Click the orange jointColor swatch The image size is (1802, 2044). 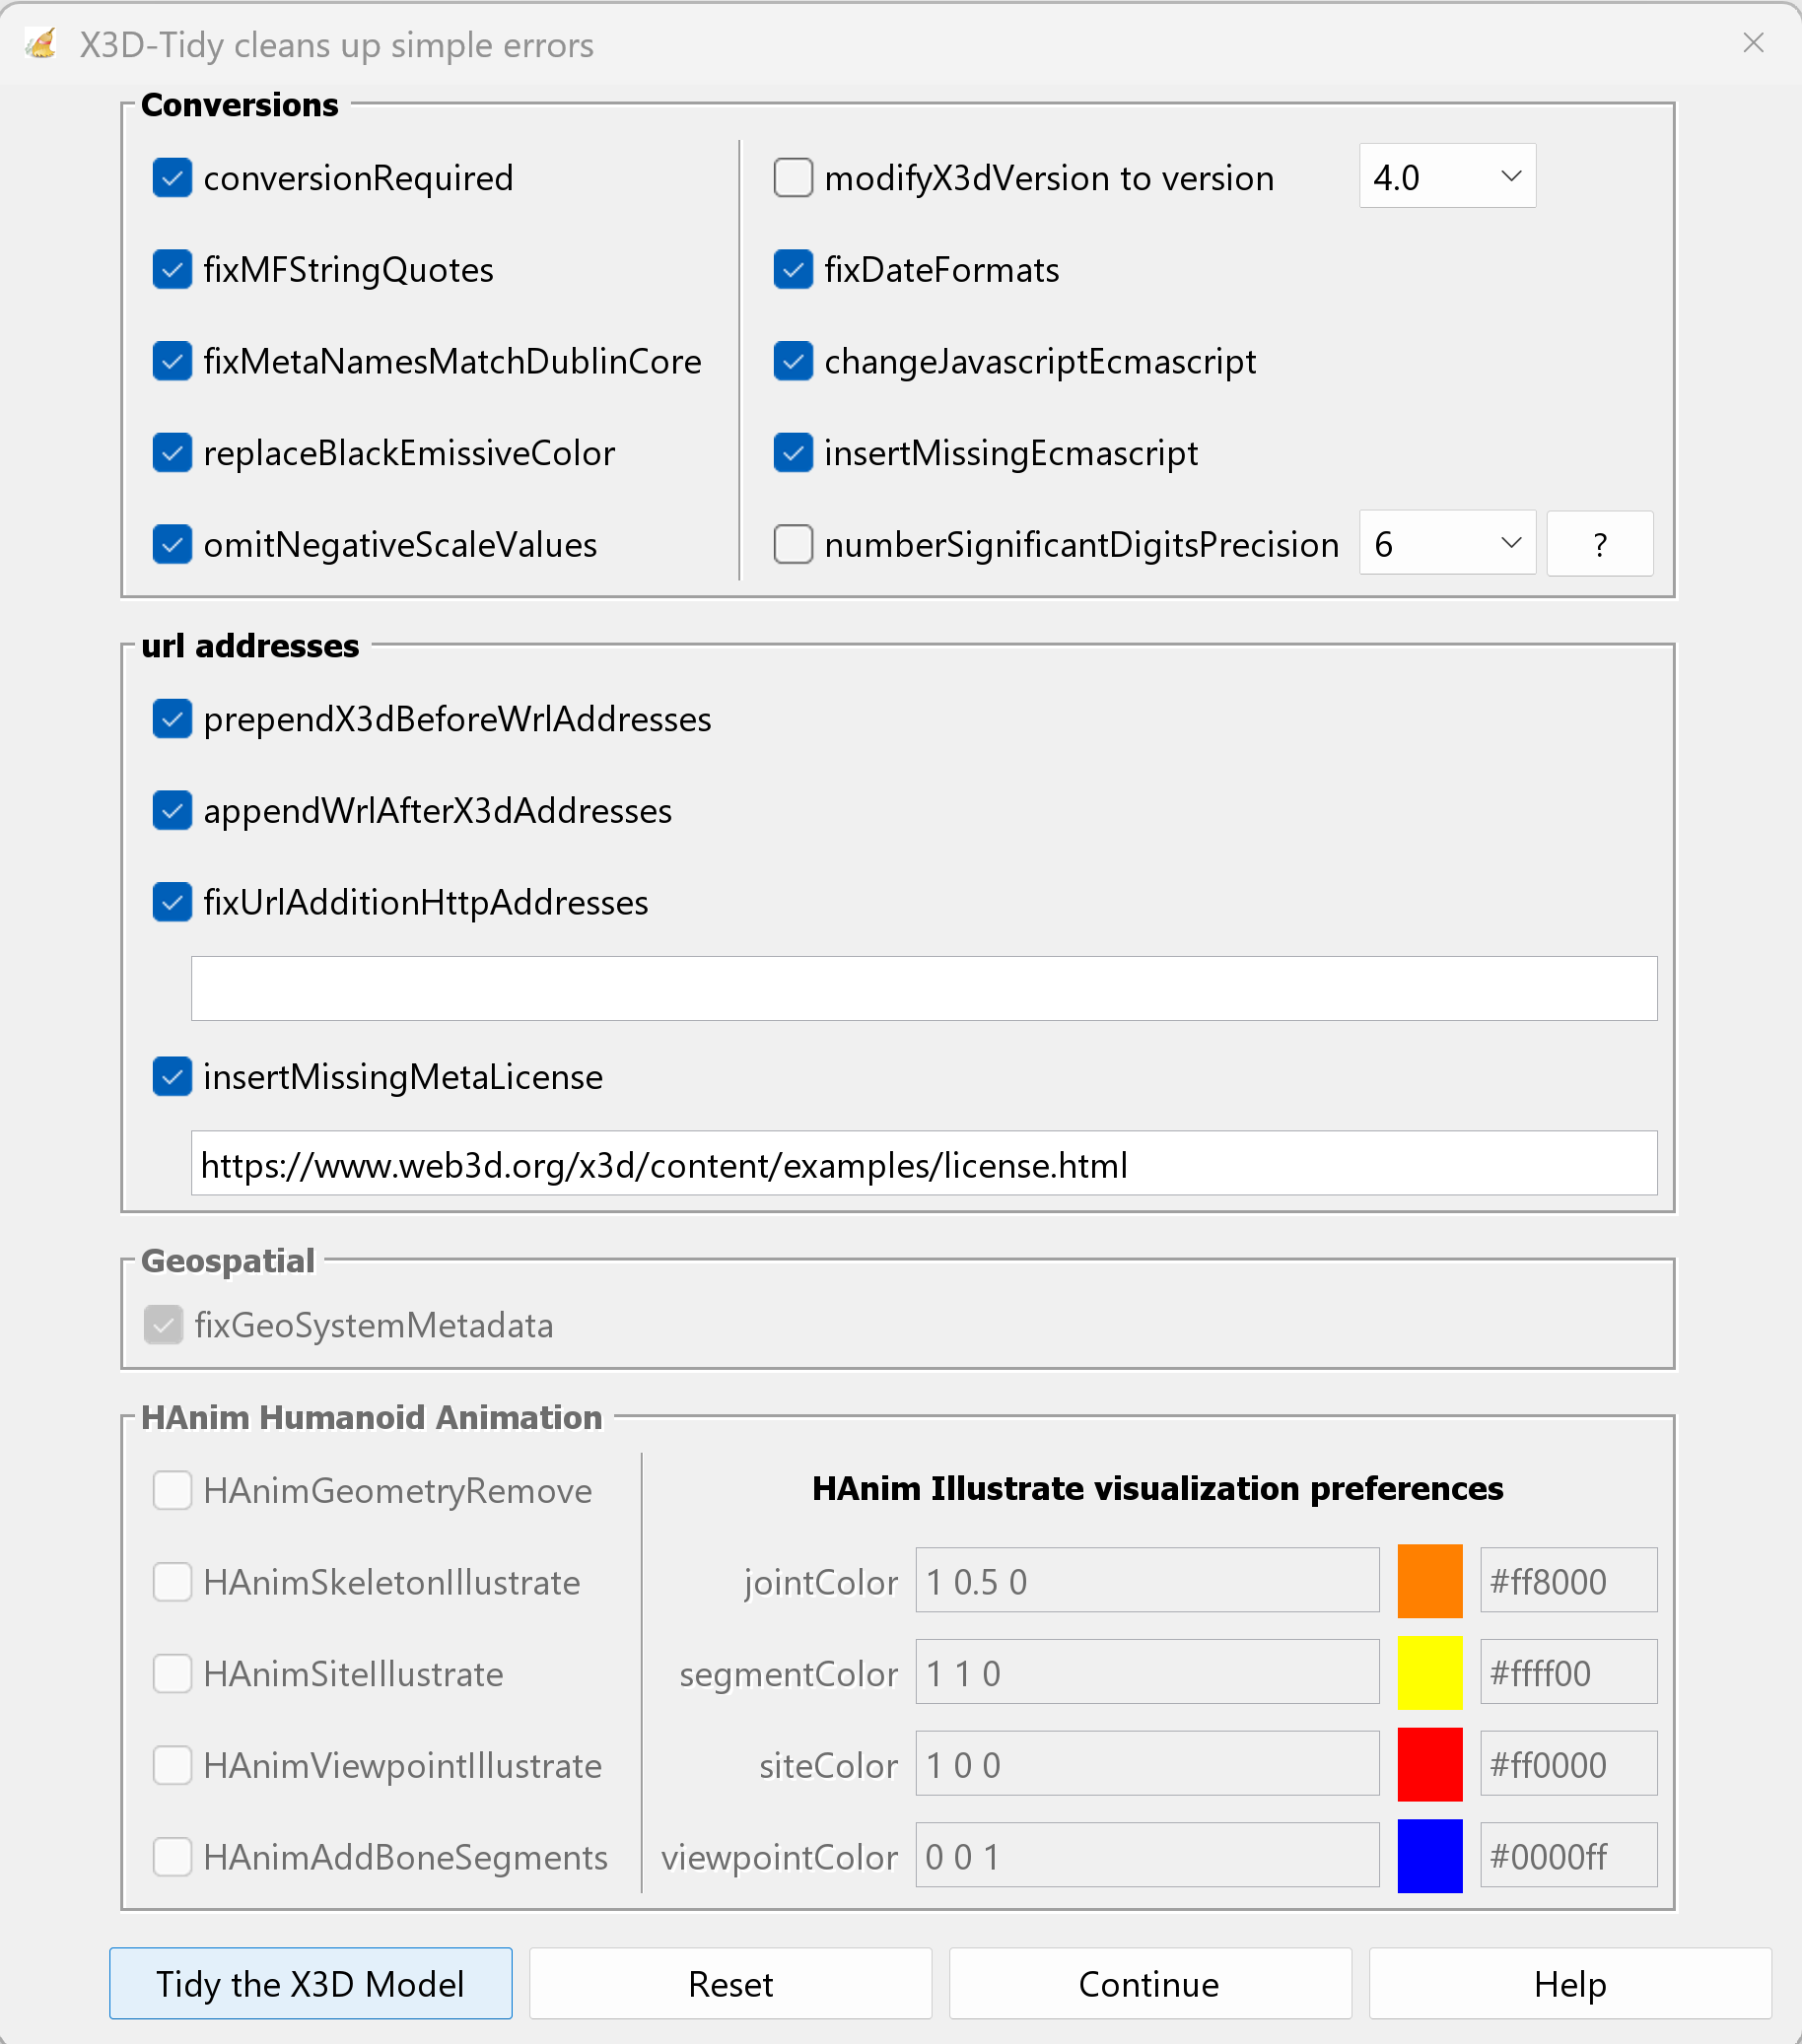click(1429, 1581)
